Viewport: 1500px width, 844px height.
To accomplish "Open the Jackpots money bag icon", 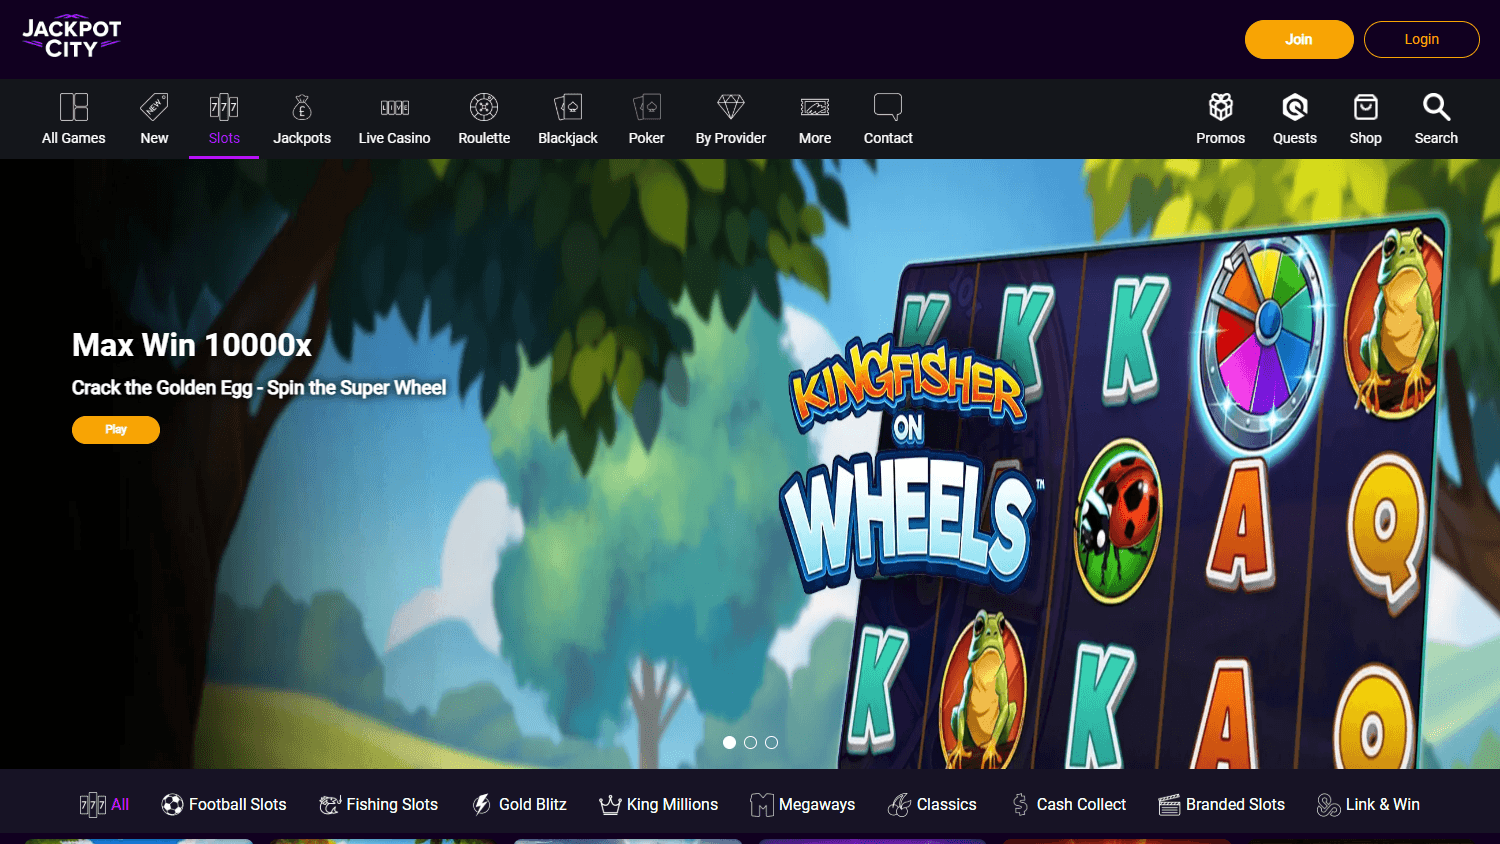I will [302, 107].
